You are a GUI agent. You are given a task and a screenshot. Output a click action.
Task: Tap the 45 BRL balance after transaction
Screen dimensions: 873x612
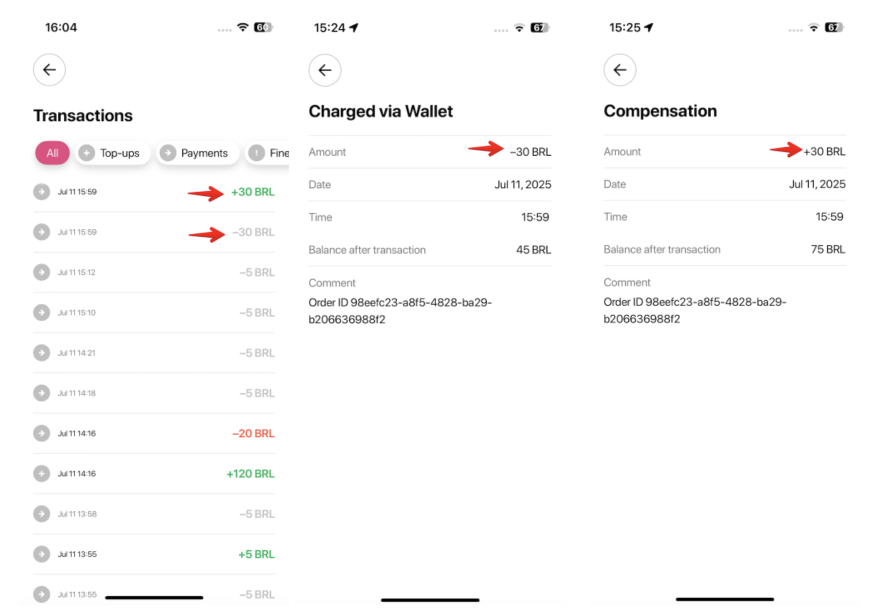click(533, 250)
